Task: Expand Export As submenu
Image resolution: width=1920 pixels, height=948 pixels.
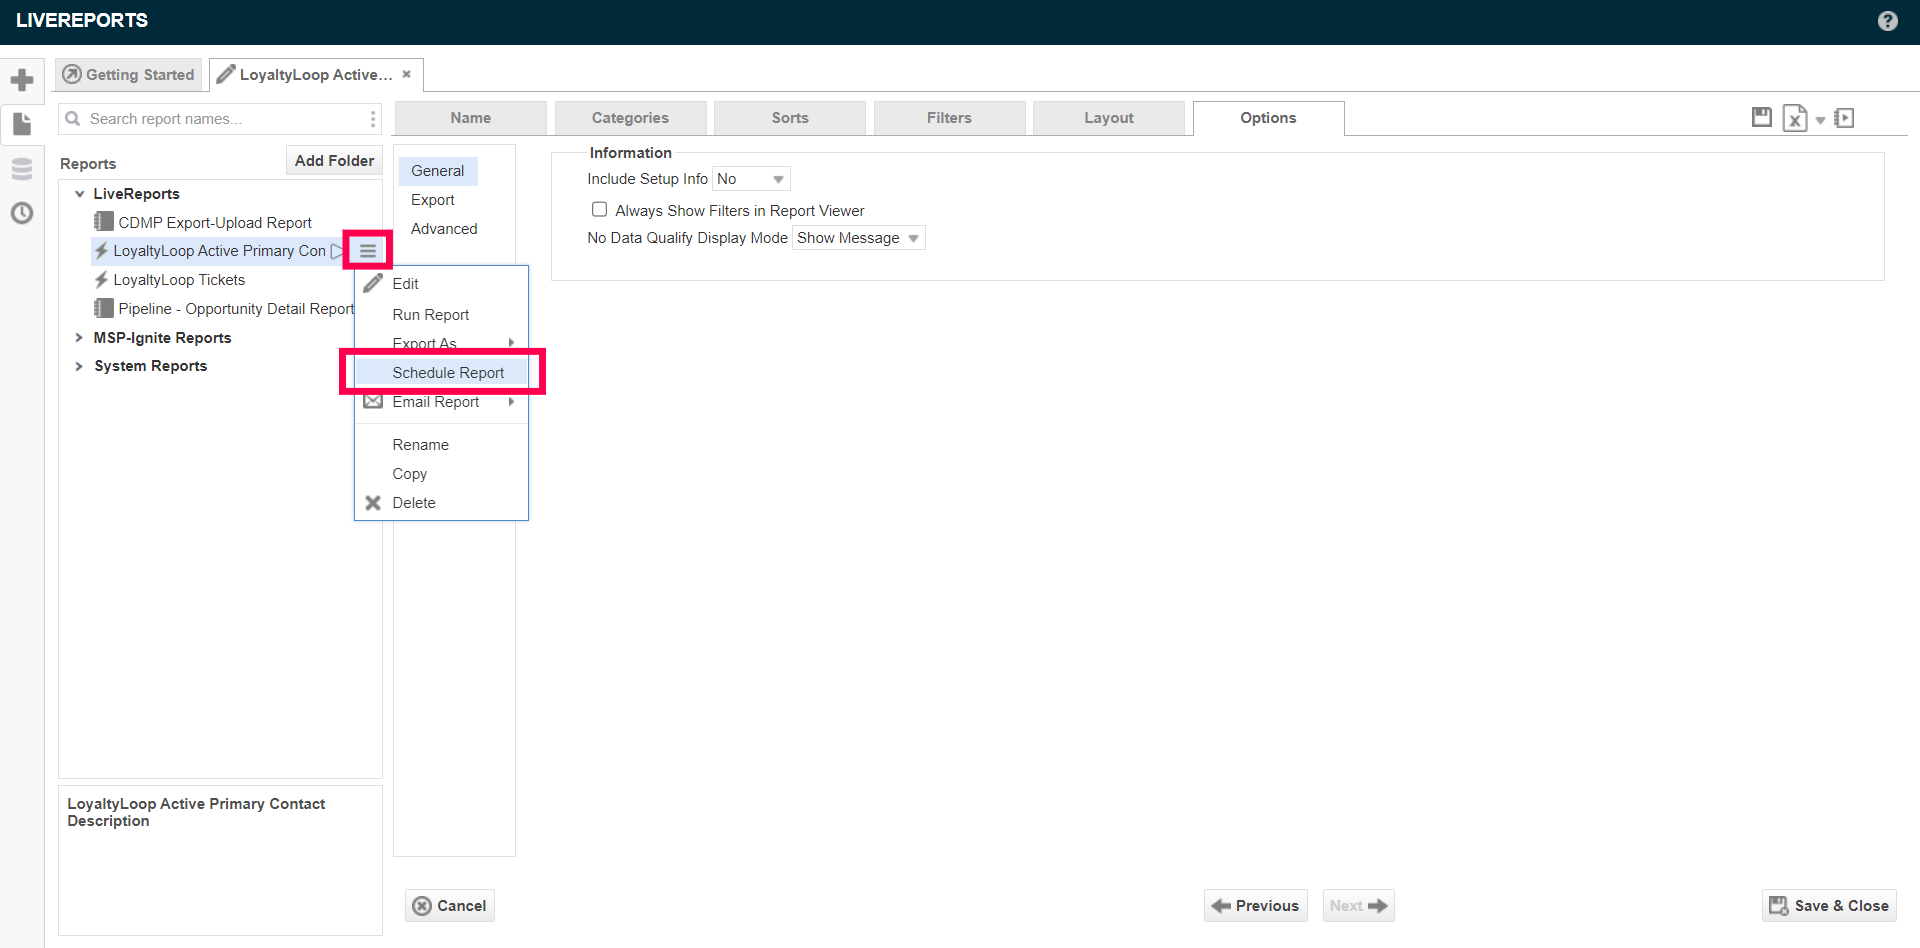Action: [x=441, y=343]
